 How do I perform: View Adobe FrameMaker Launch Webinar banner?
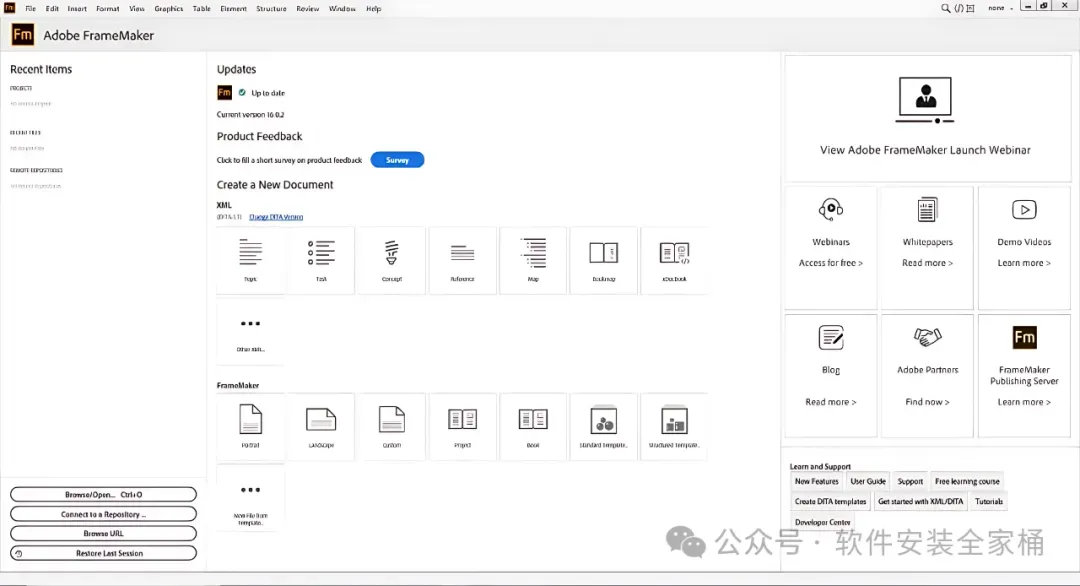click(928, 118)
